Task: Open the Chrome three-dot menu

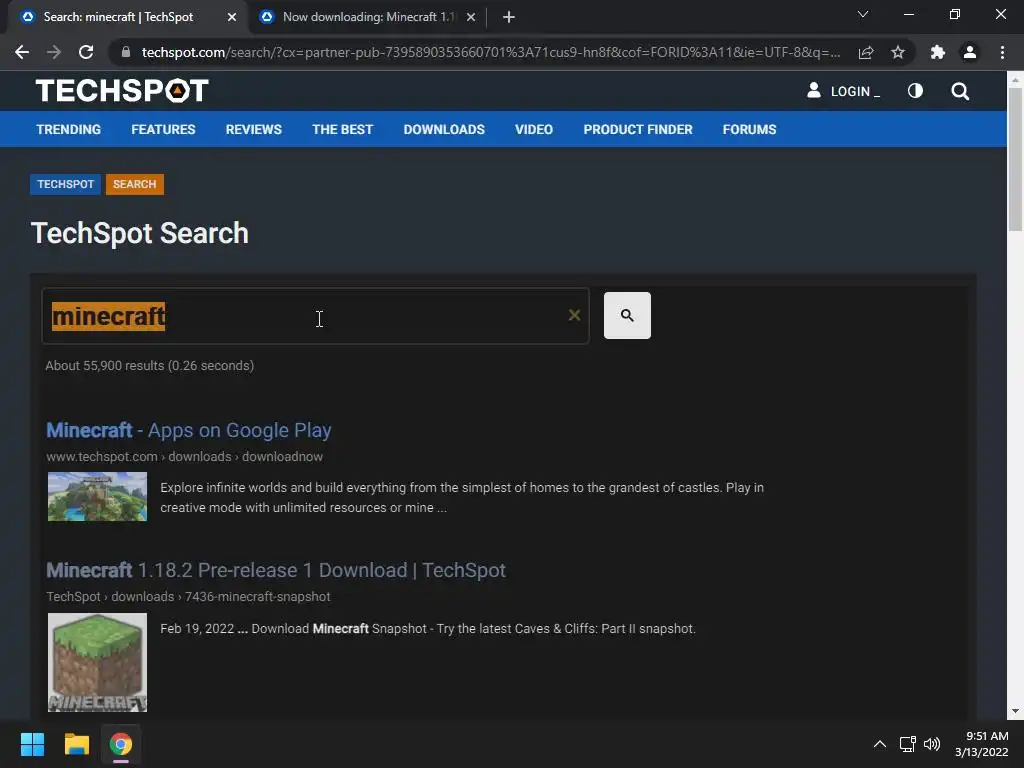Action: click(x=1002, y=52)
